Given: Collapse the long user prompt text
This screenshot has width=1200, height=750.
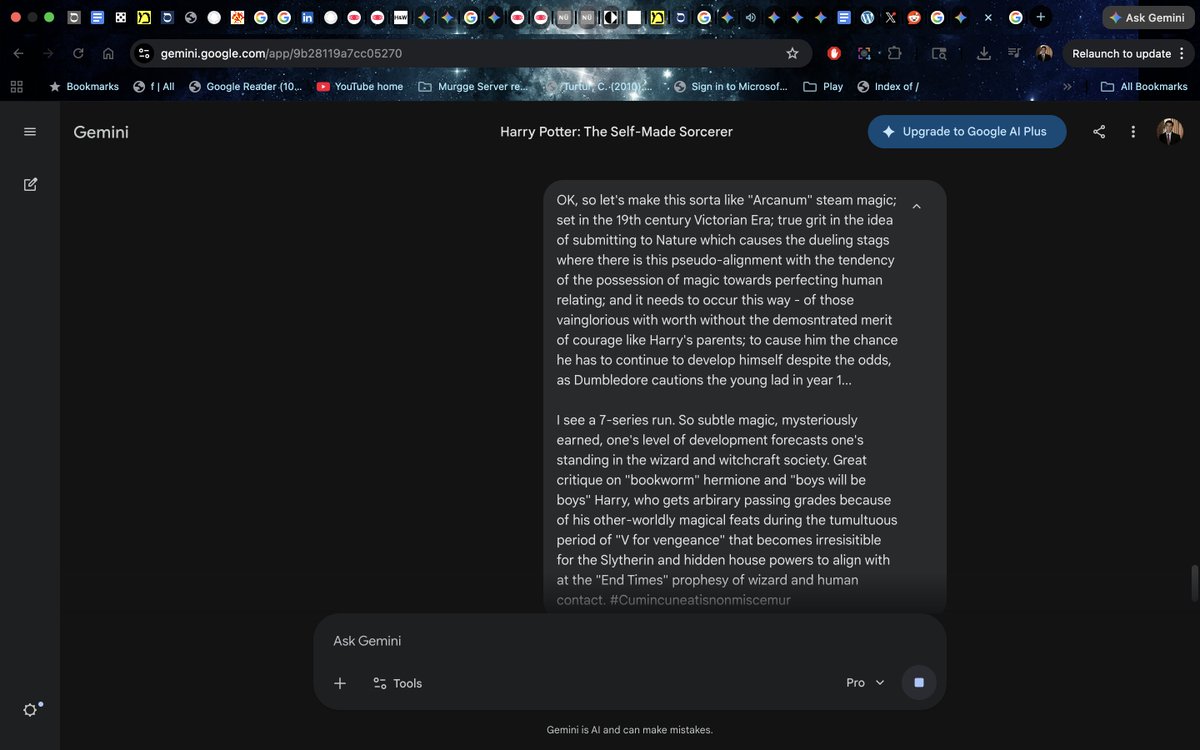Looking at the screenshot, I should (x=917, y=206).
